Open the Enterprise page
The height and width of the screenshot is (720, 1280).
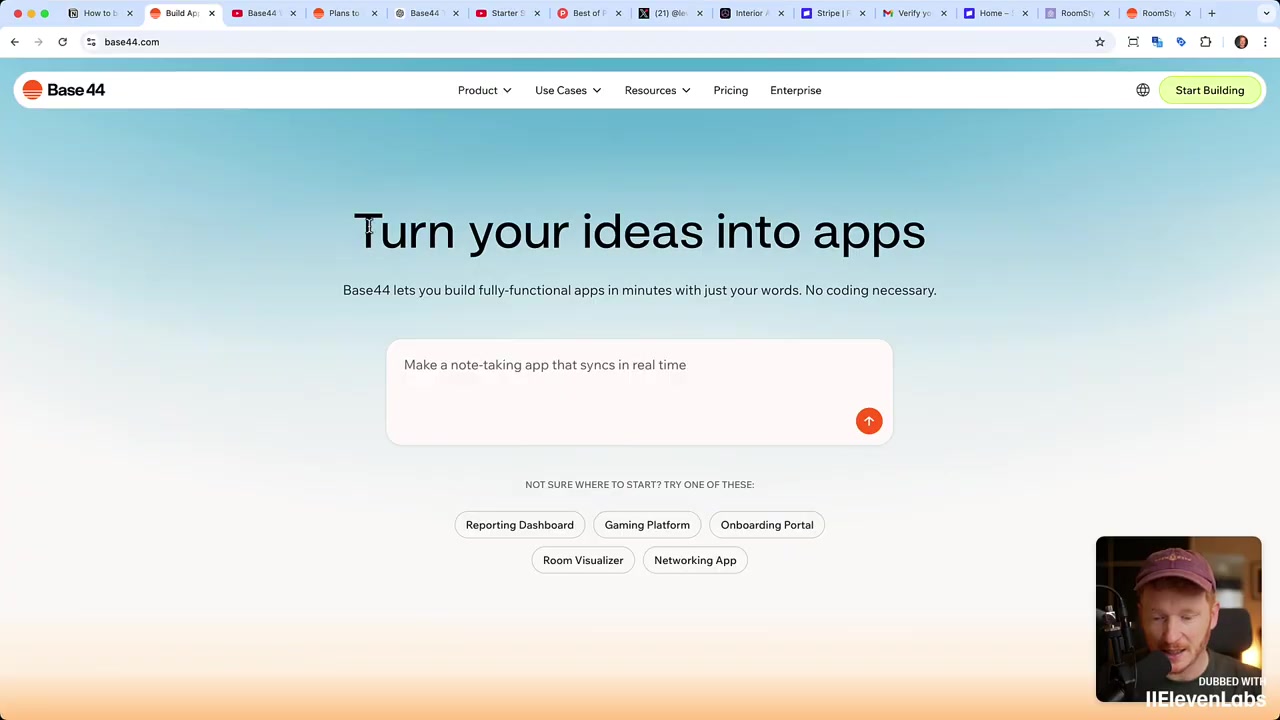(796, 90)
